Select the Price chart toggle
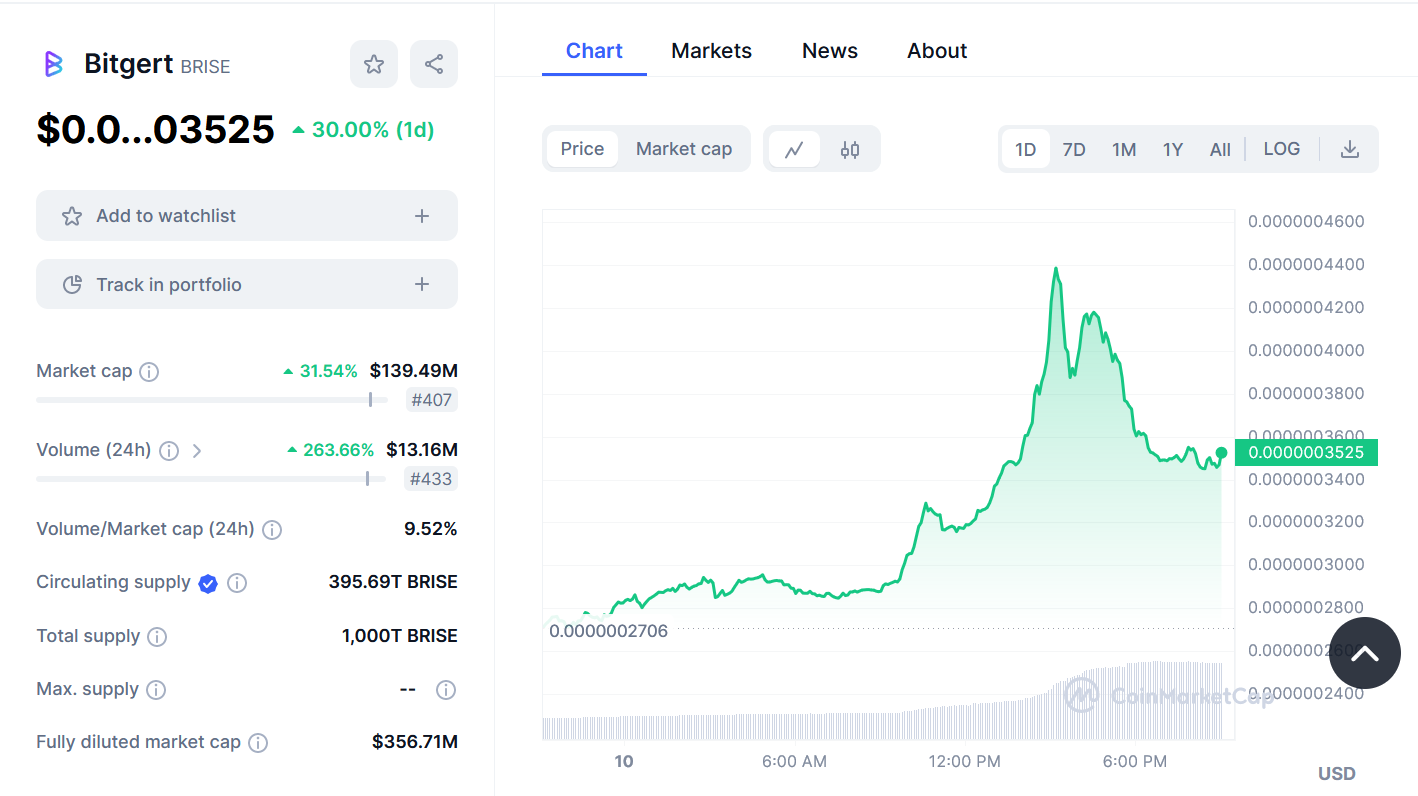Image resolution: width=1418 pixels, height=796 pixels. point(582,149)
